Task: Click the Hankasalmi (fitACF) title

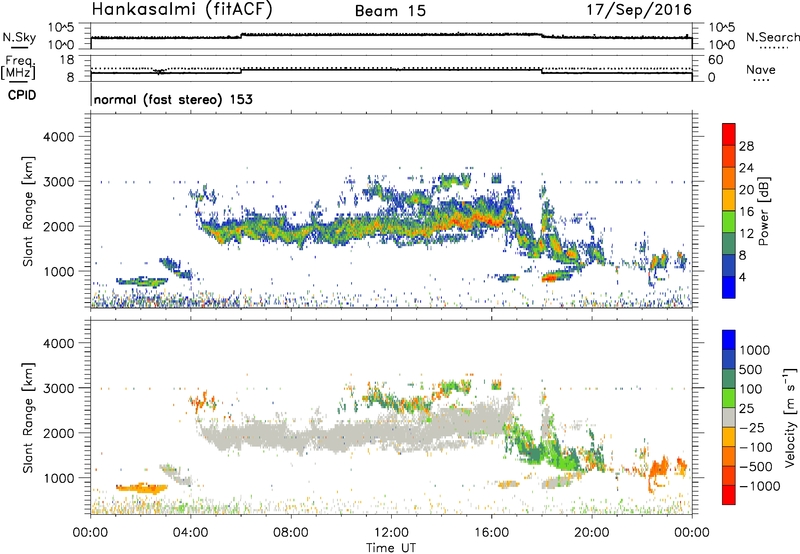Action: tap(182, 10)
